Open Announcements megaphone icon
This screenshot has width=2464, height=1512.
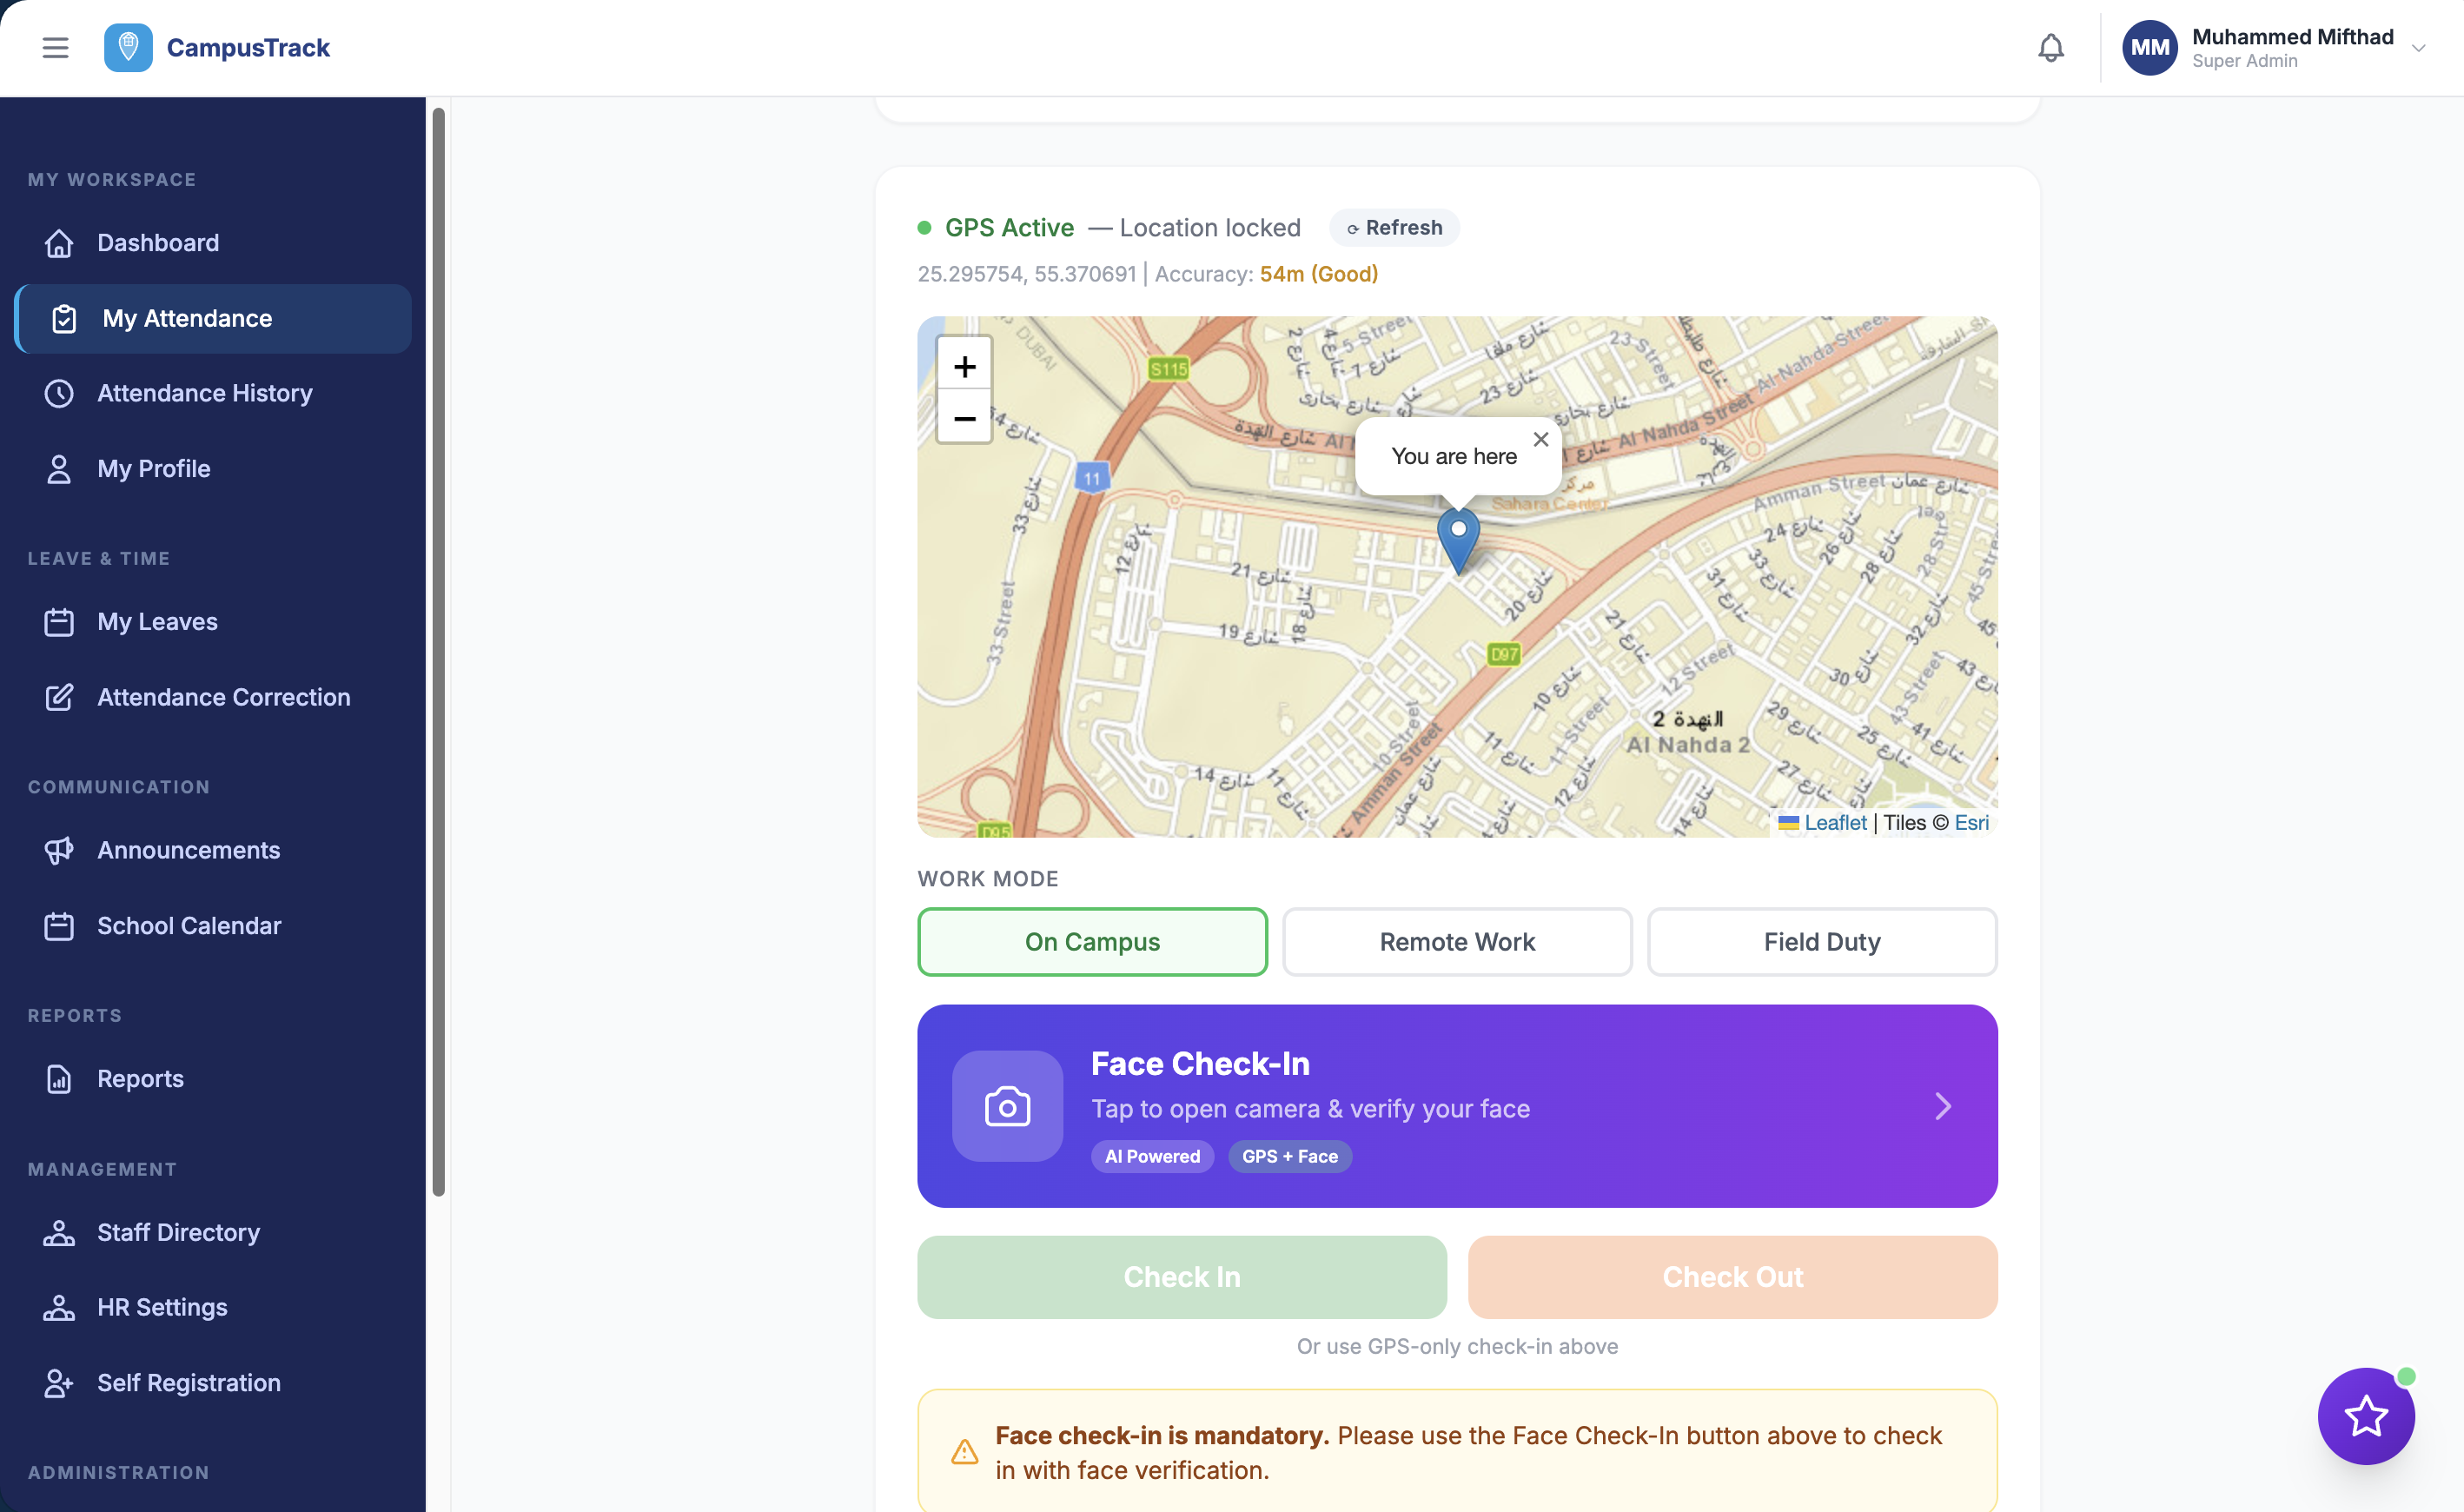click(59, 850)
